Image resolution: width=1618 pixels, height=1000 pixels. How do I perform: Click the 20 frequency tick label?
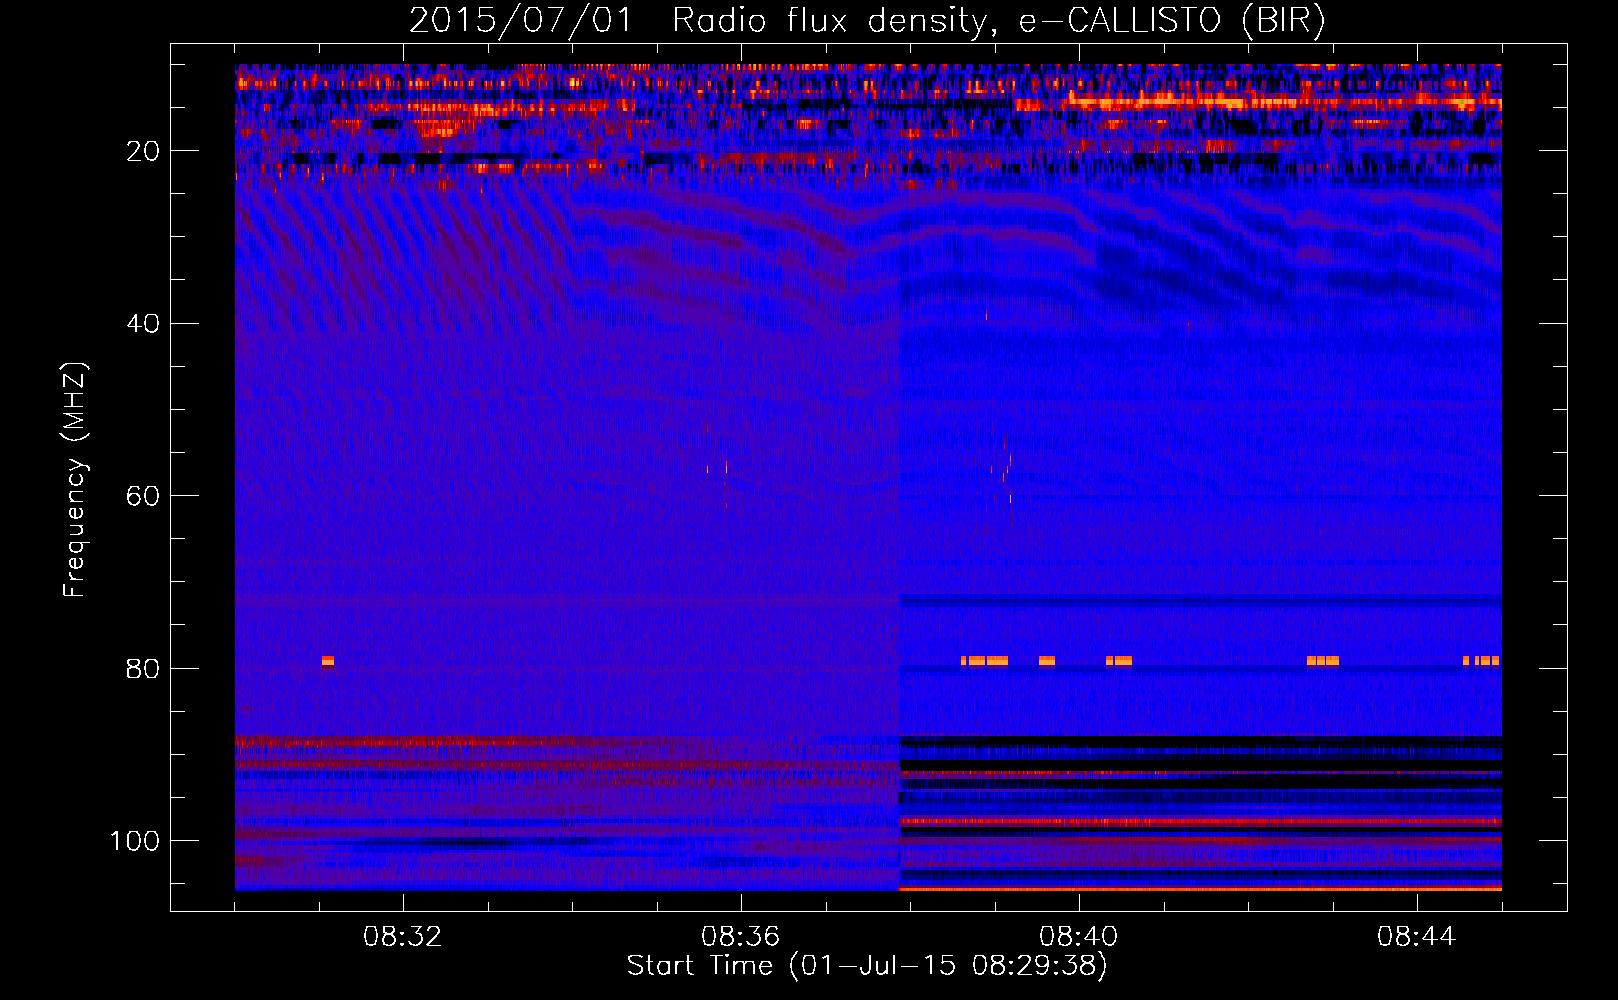click(x=144, y=151)
